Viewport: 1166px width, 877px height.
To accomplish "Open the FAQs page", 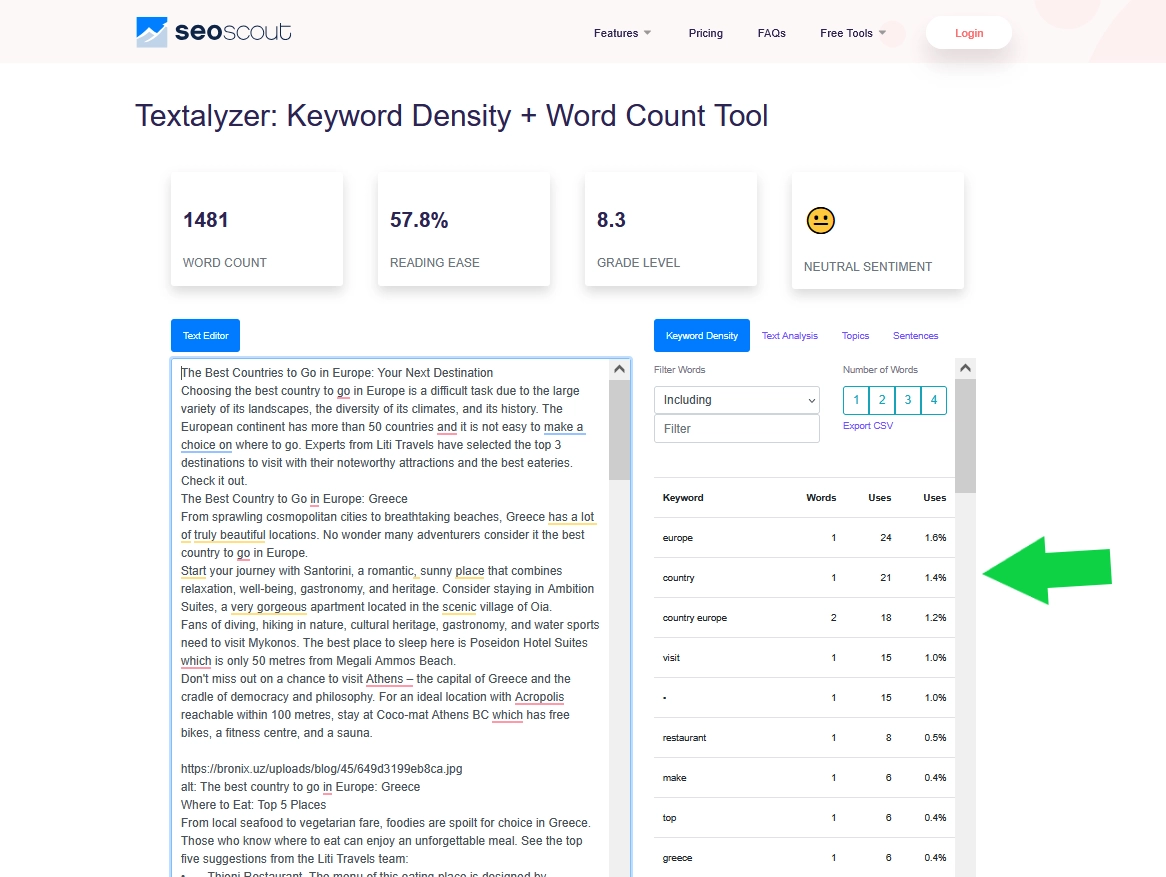I will 771,33.
